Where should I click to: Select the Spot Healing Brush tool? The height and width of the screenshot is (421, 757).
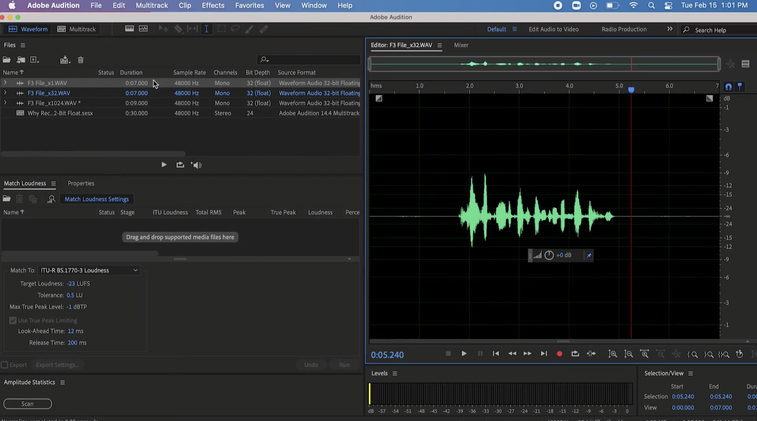coord(264,29)
